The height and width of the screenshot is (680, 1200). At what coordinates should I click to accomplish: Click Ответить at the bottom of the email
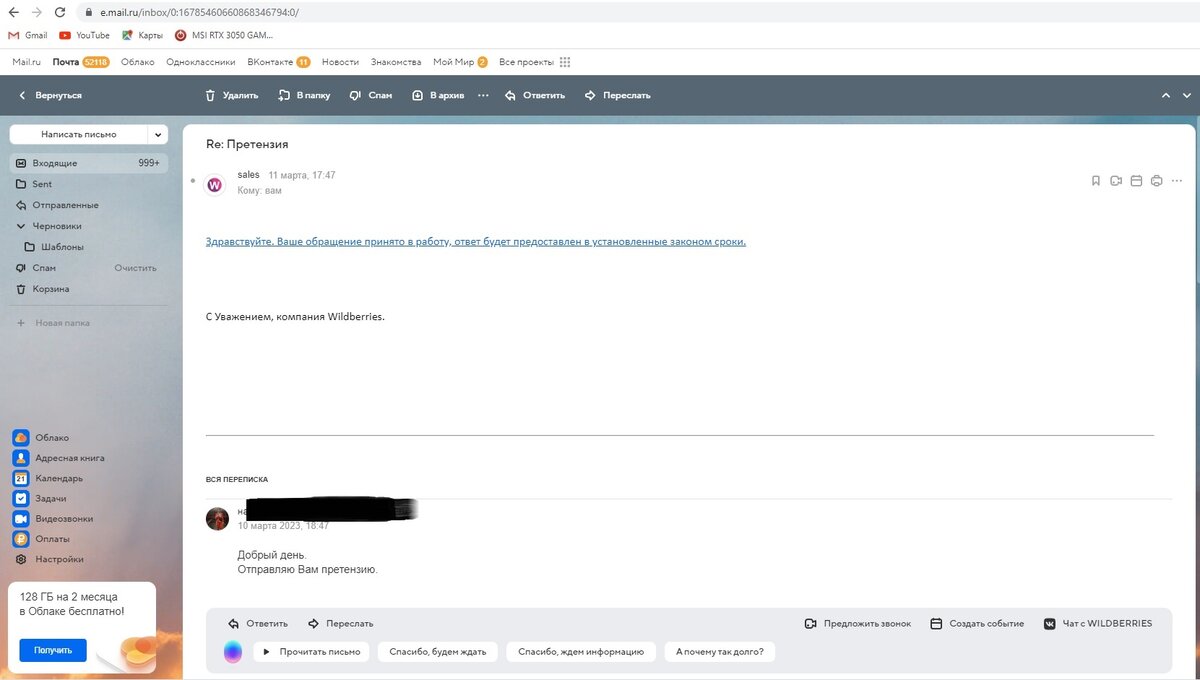(x=258, y=623)
